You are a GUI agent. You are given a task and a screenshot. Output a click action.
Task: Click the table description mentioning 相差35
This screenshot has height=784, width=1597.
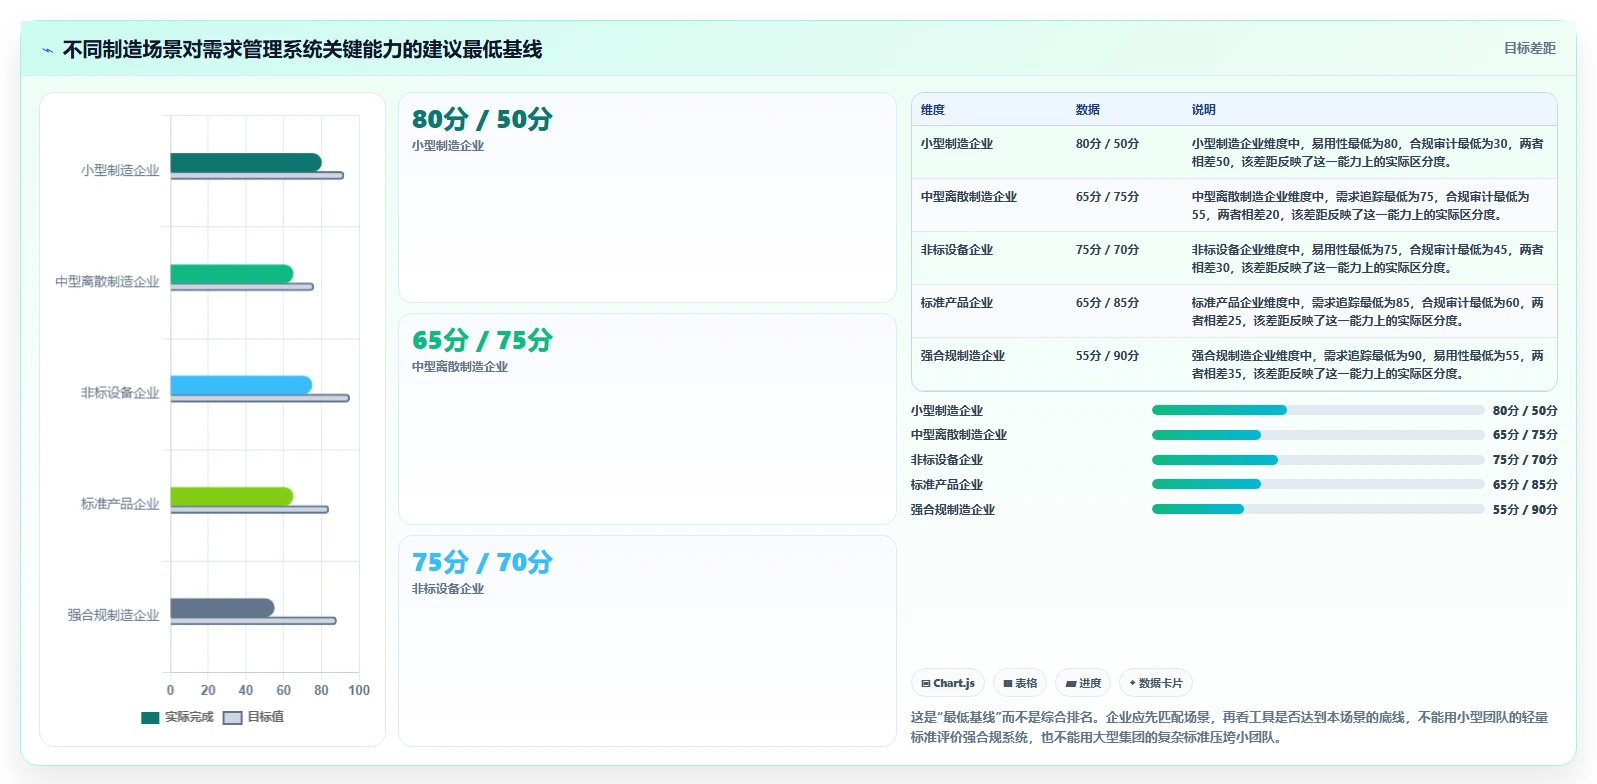(1368, 365)
